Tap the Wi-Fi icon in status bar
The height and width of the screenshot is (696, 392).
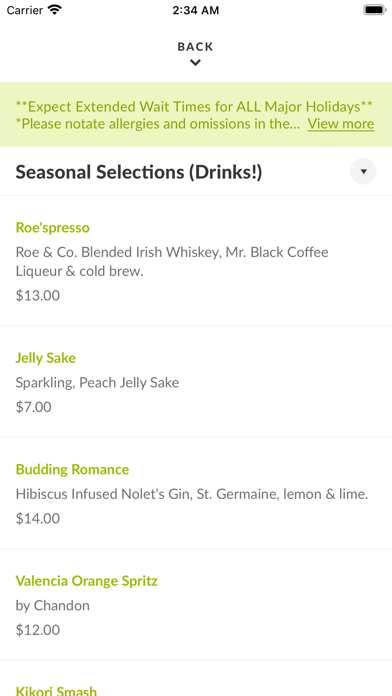click(55, 10)
